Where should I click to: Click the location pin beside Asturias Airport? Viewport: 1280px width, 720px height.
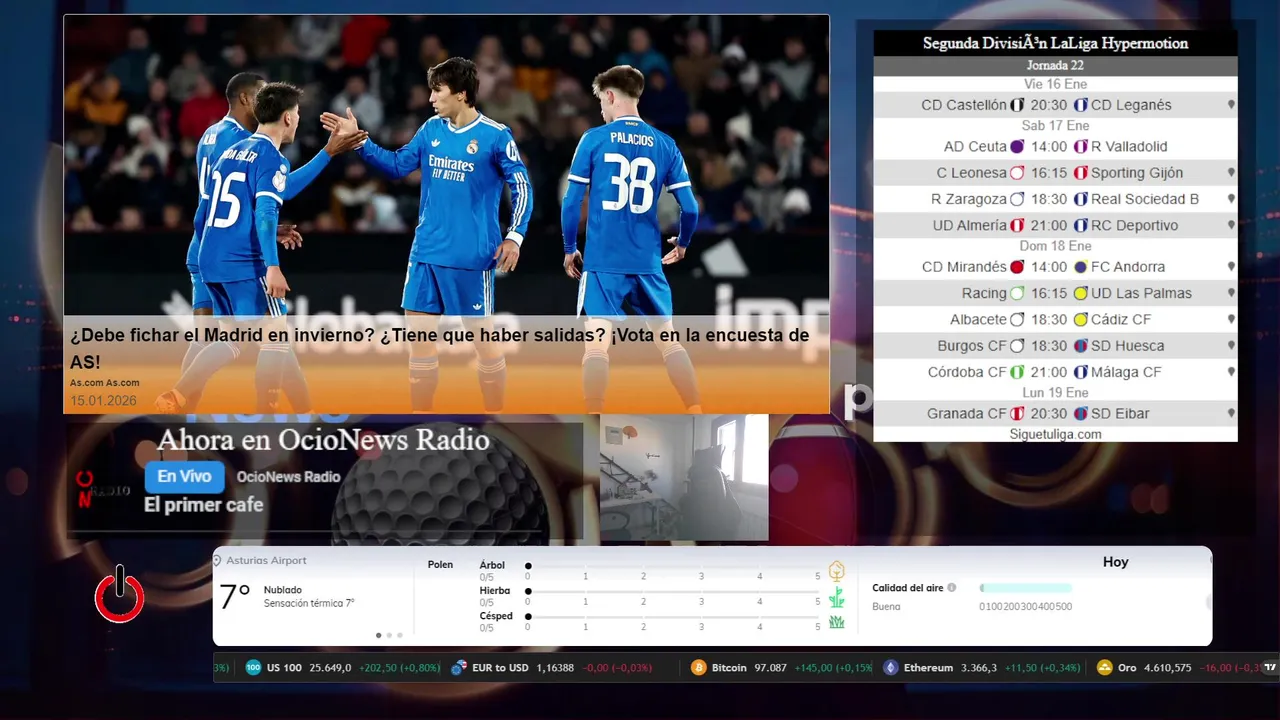click(217, 561)
